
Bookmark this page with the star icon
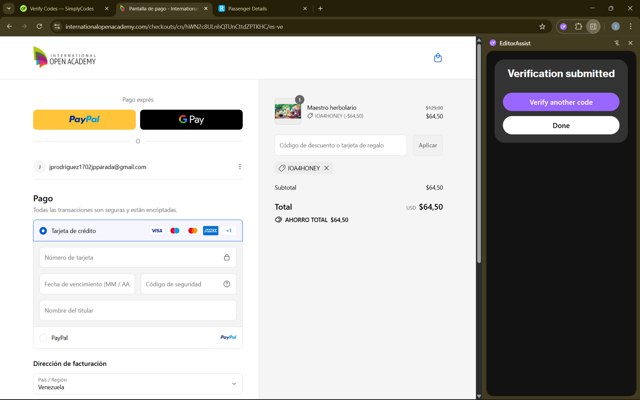[542, 27]
